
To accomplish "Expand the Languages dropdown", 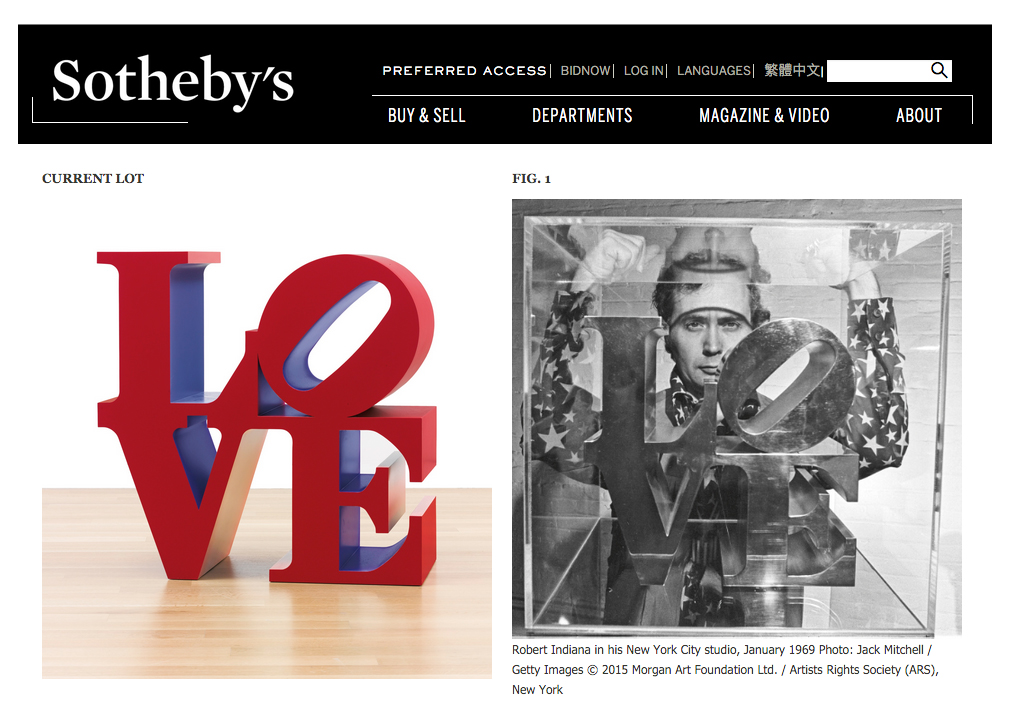I will [x=713, y=71].
